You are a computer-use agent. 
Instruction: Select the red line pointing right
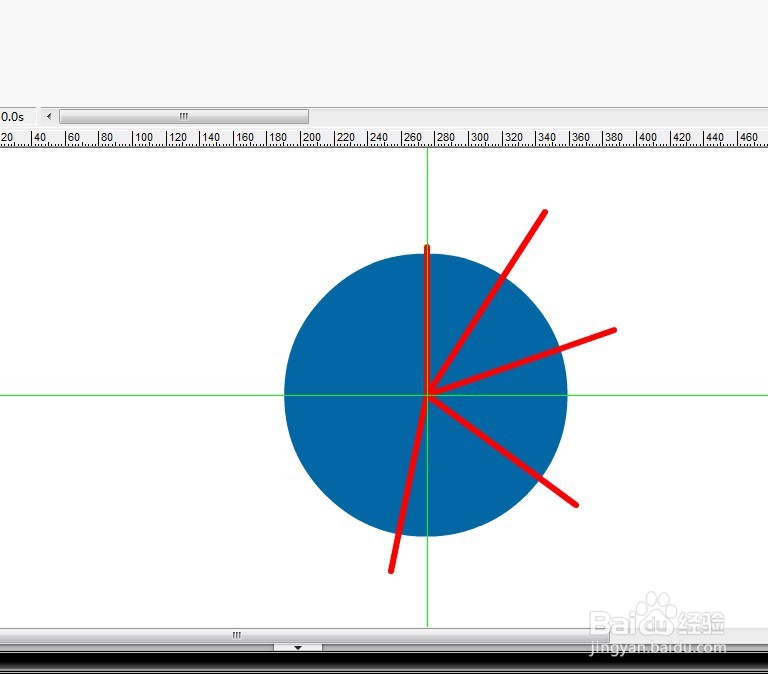(522, 361)
